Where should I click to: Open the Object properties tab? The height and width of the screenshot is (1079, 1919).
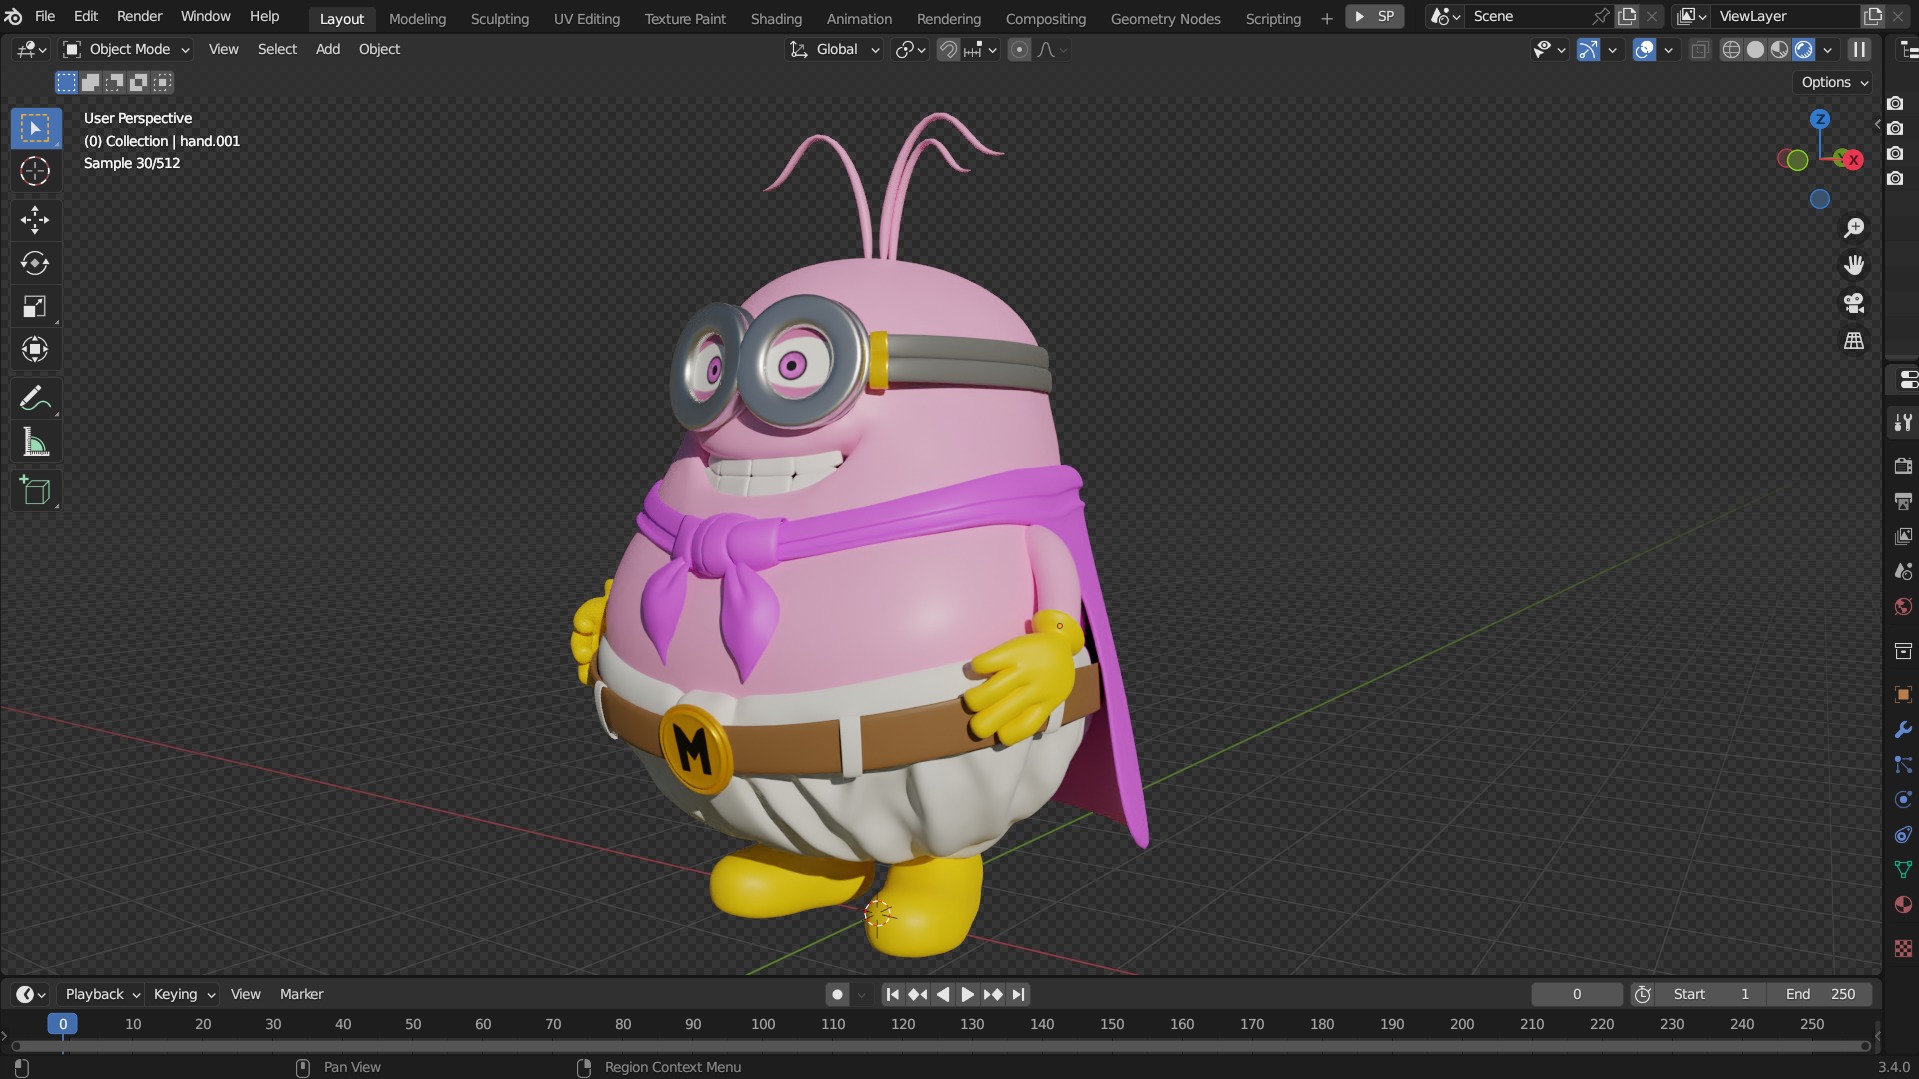[1903, 694]
